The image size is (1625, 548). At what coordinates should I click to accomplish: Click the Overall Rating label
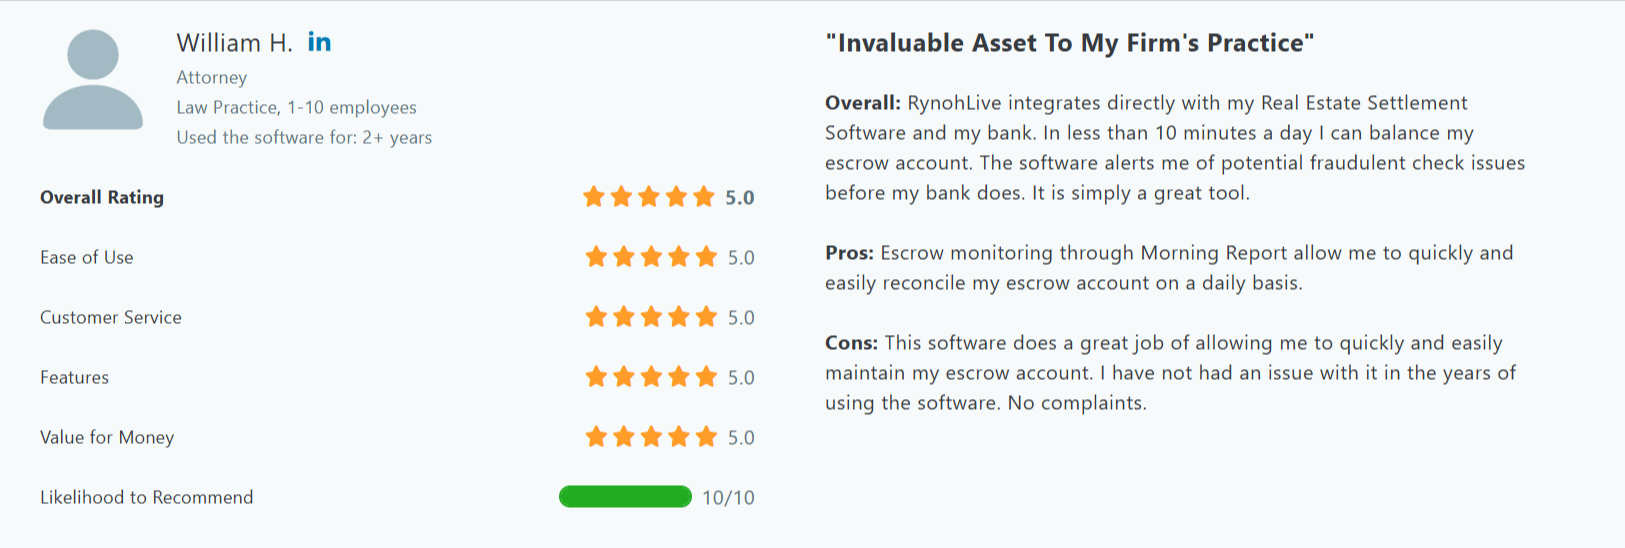click(102, 197)
